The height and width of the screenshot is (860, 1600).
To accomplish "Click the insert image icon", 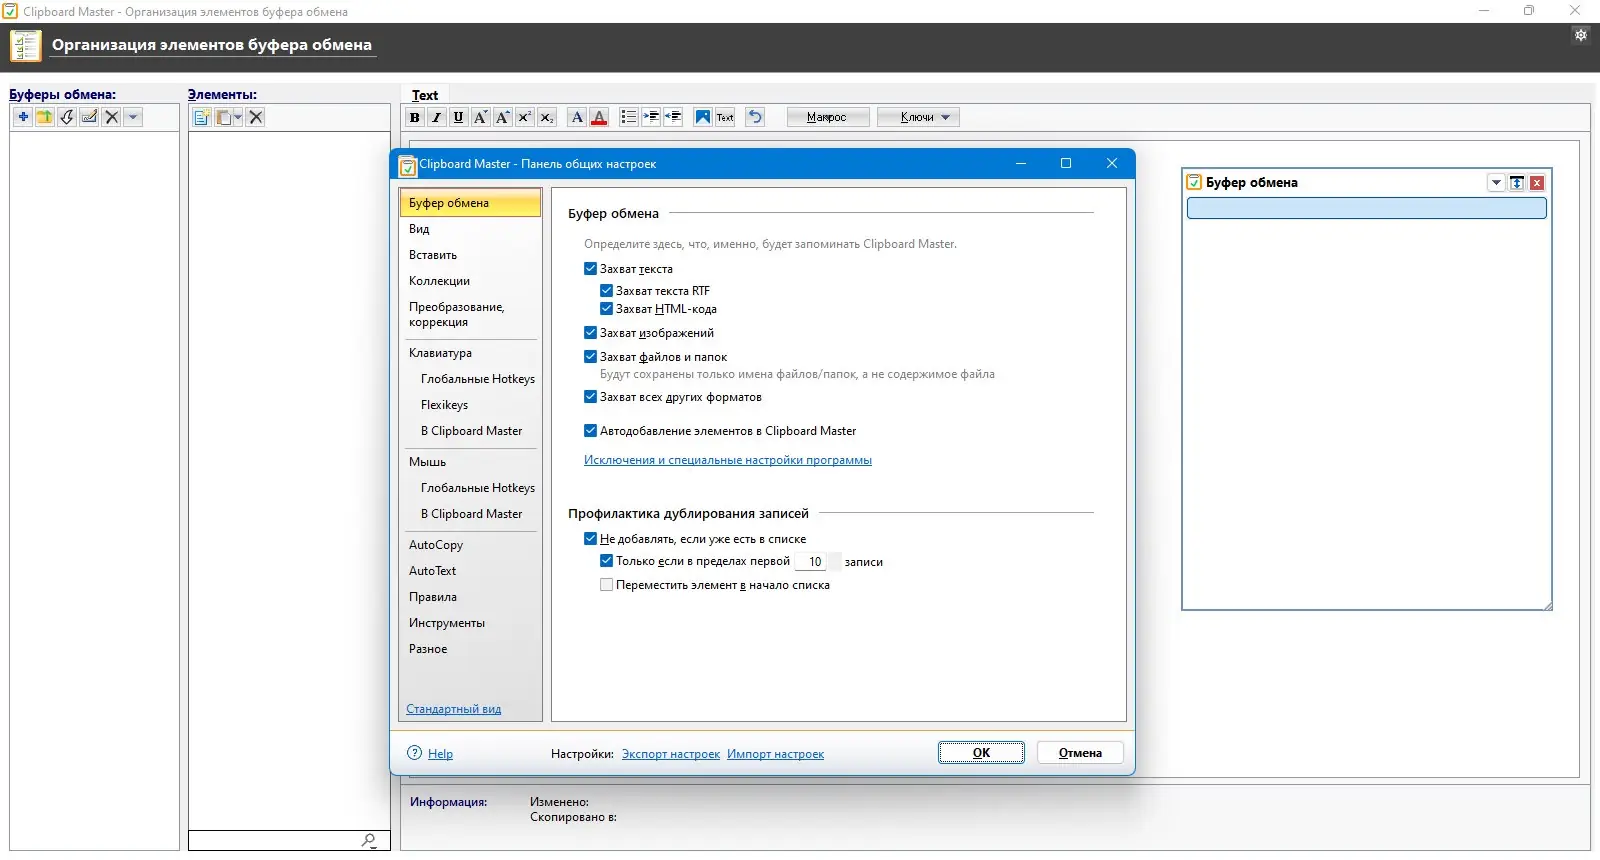I will [703, 117].
